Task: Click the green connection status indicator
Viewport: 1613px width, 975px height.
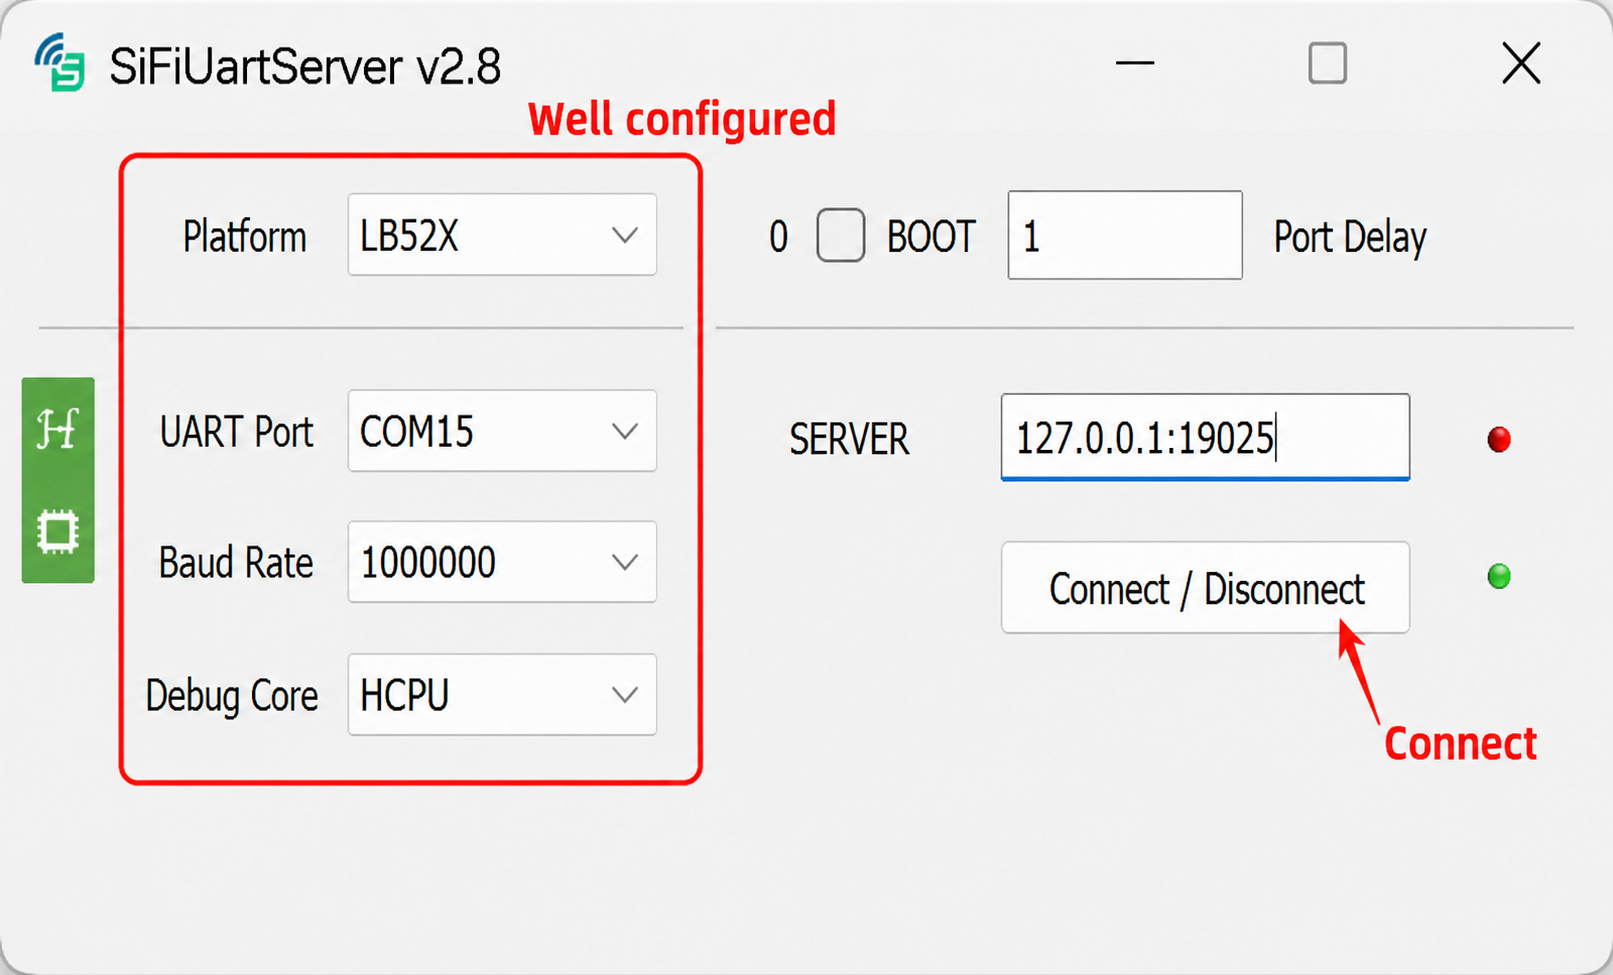Action: pyautogui.click(x=1498, y=576)
